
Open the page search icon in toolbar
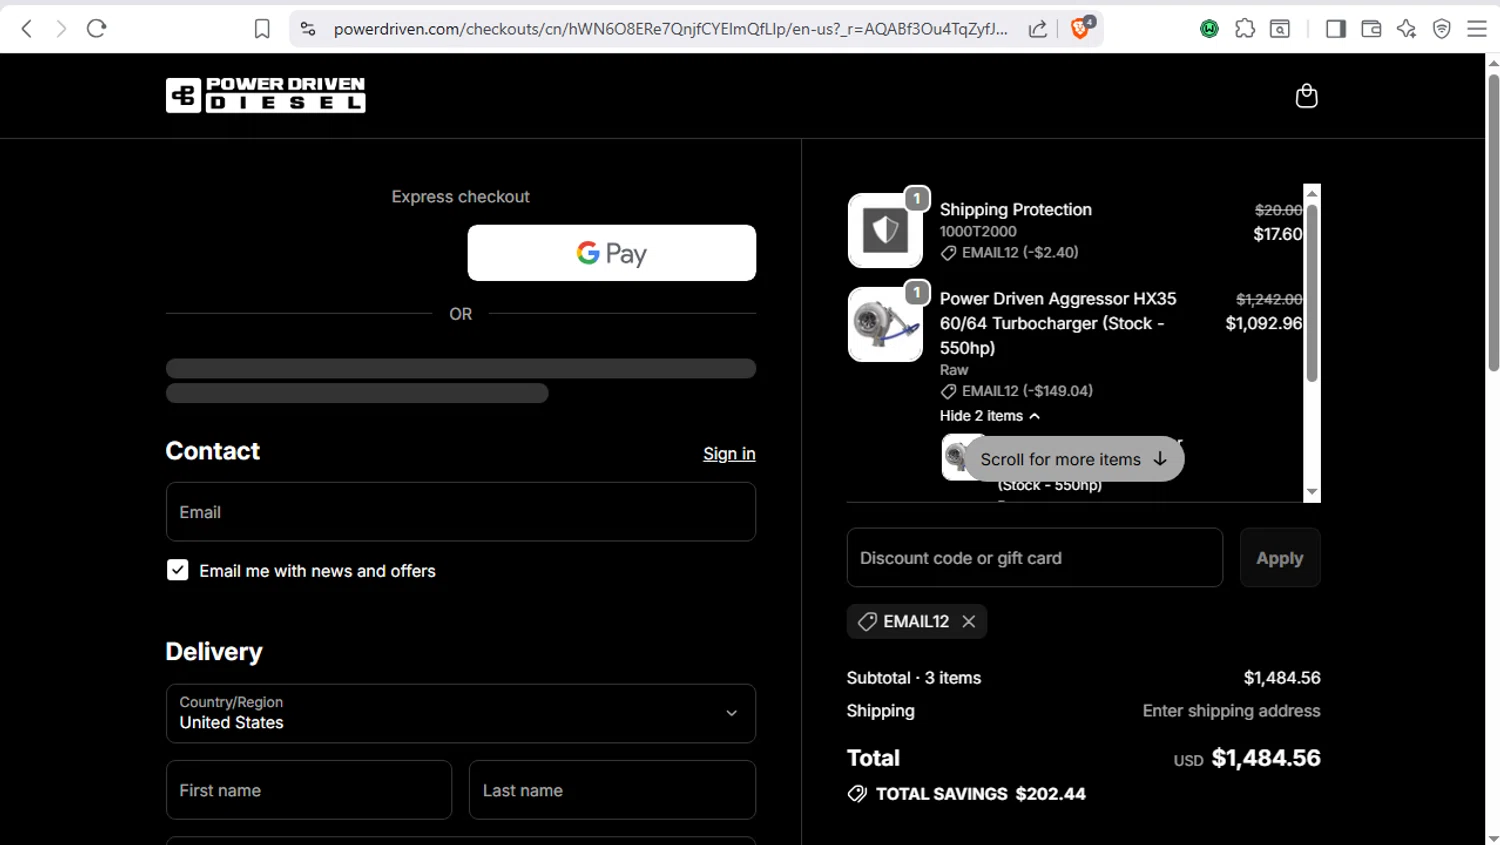(x=1280, y=29)
